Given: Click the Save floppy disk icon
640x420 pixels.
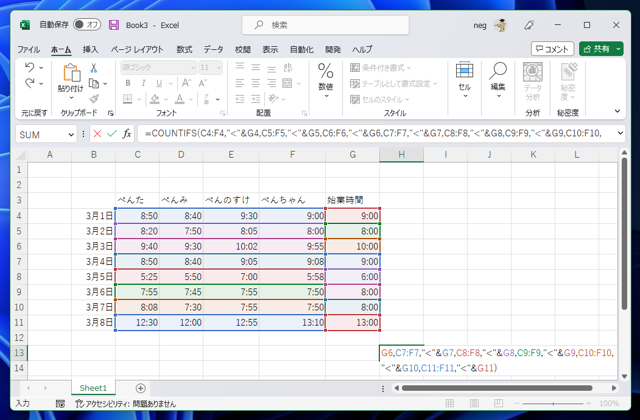Looking at the screenshot, I should click(x=114, y=25).
